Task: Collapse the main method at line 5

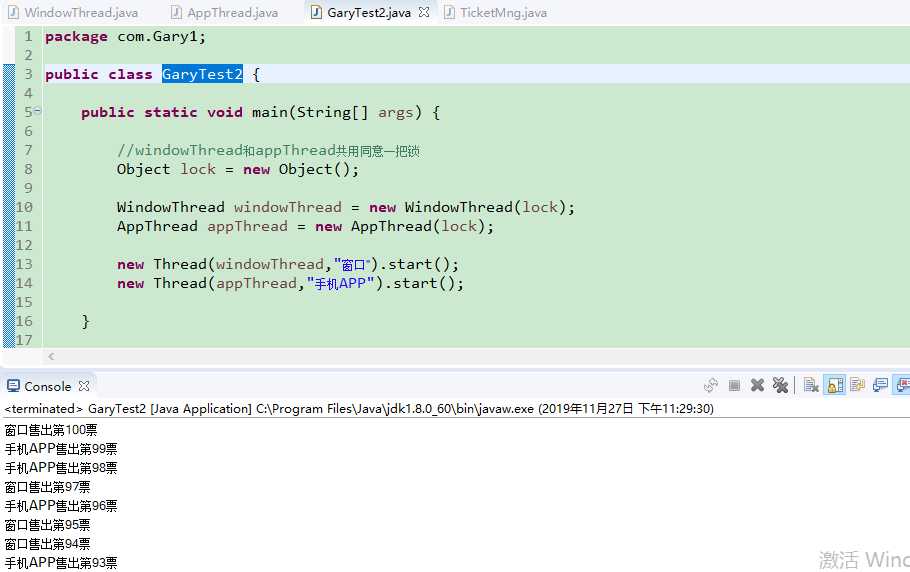Action: (38, 111)
